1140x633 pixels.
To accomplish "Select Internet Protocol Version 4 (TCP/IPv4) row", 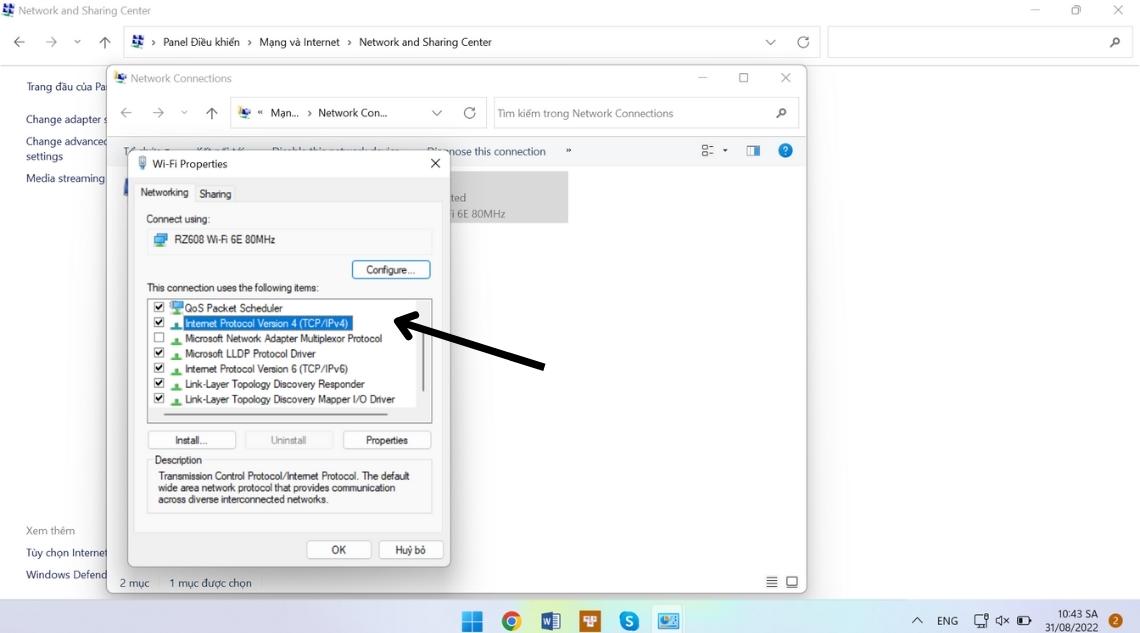I will [x=268, y=323].
